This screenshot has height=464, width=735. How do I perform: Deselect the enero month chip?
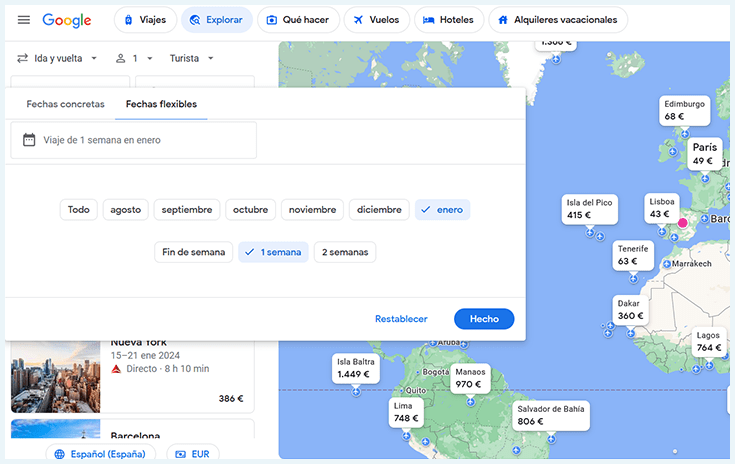coord(442,210)
